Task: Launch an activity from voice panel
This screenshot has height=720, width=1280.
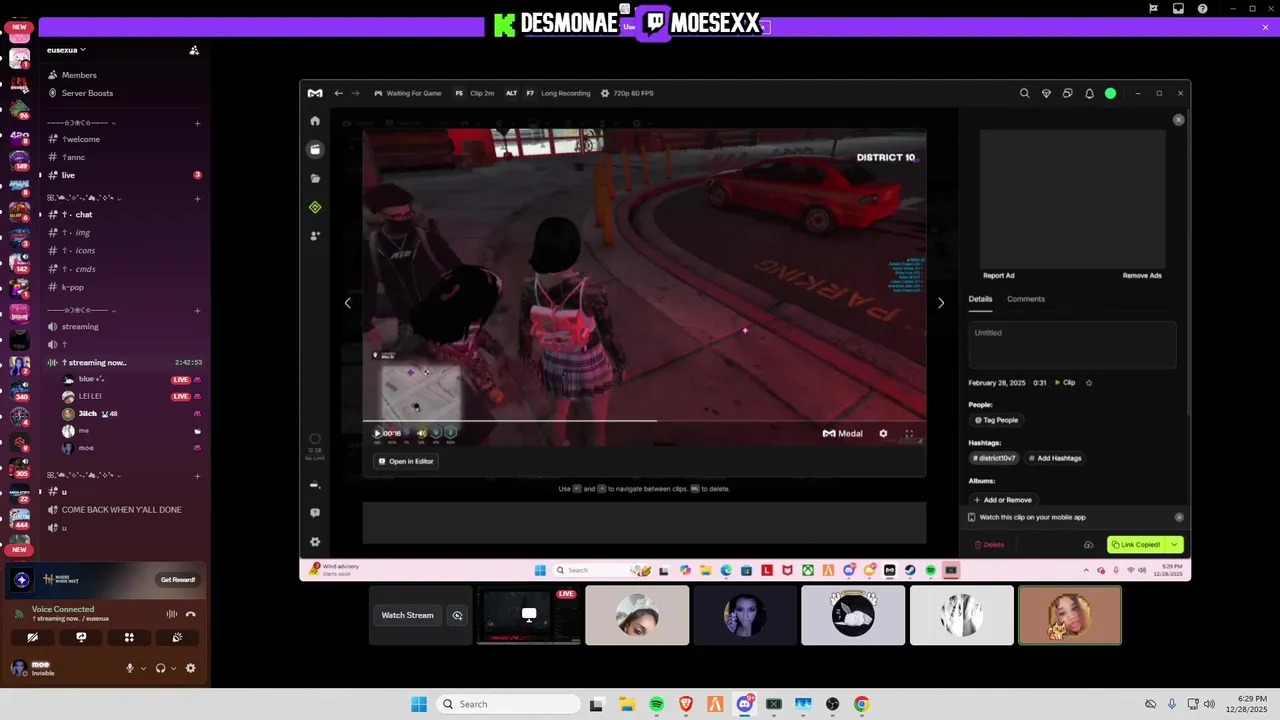Action: (129, 637)
